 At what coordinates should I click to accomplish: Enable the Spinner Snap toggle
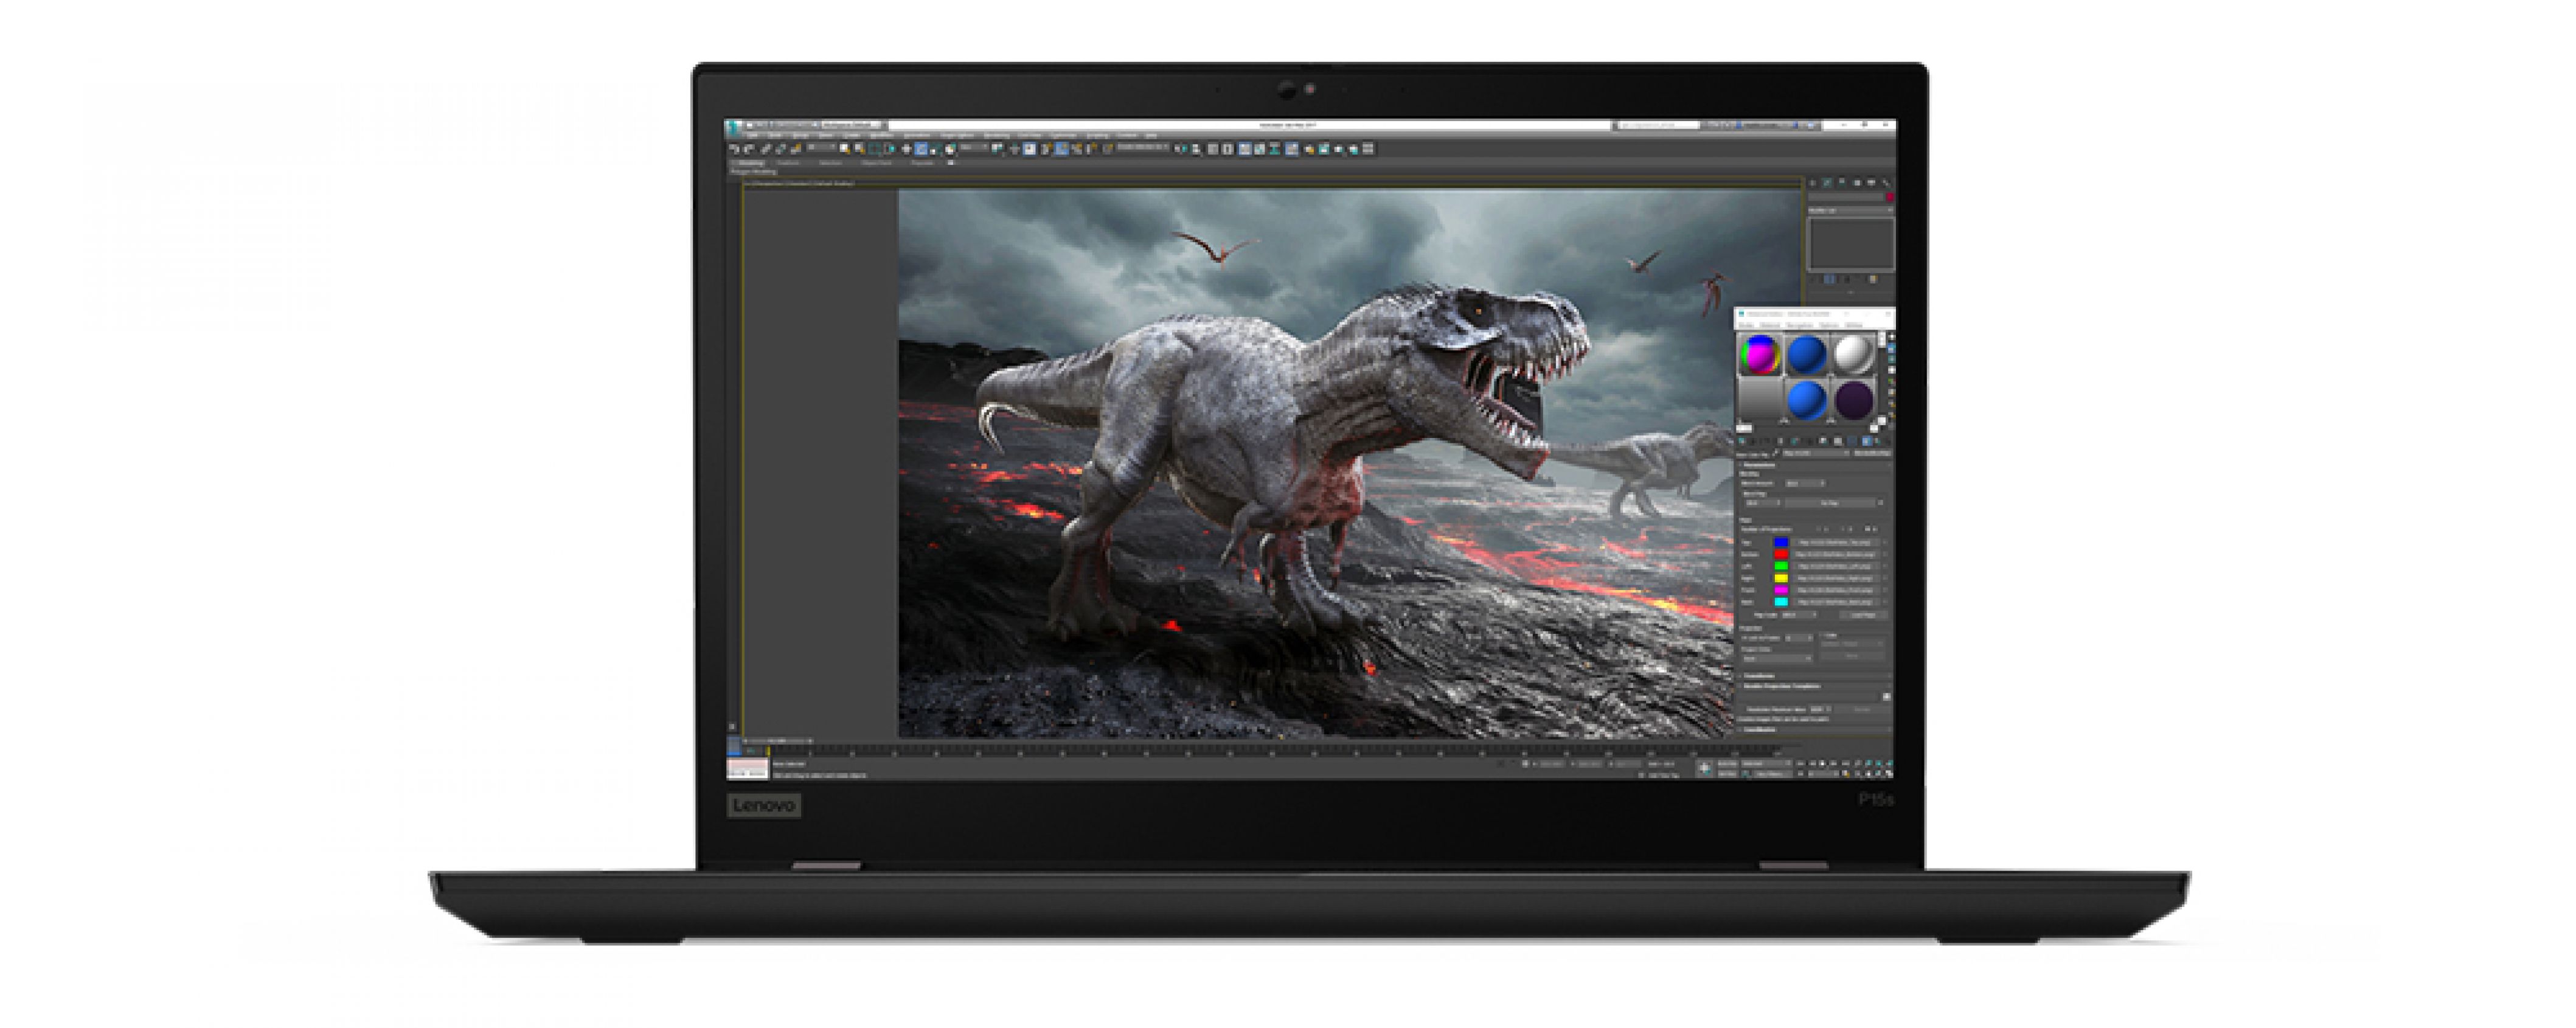[1091, 149]
